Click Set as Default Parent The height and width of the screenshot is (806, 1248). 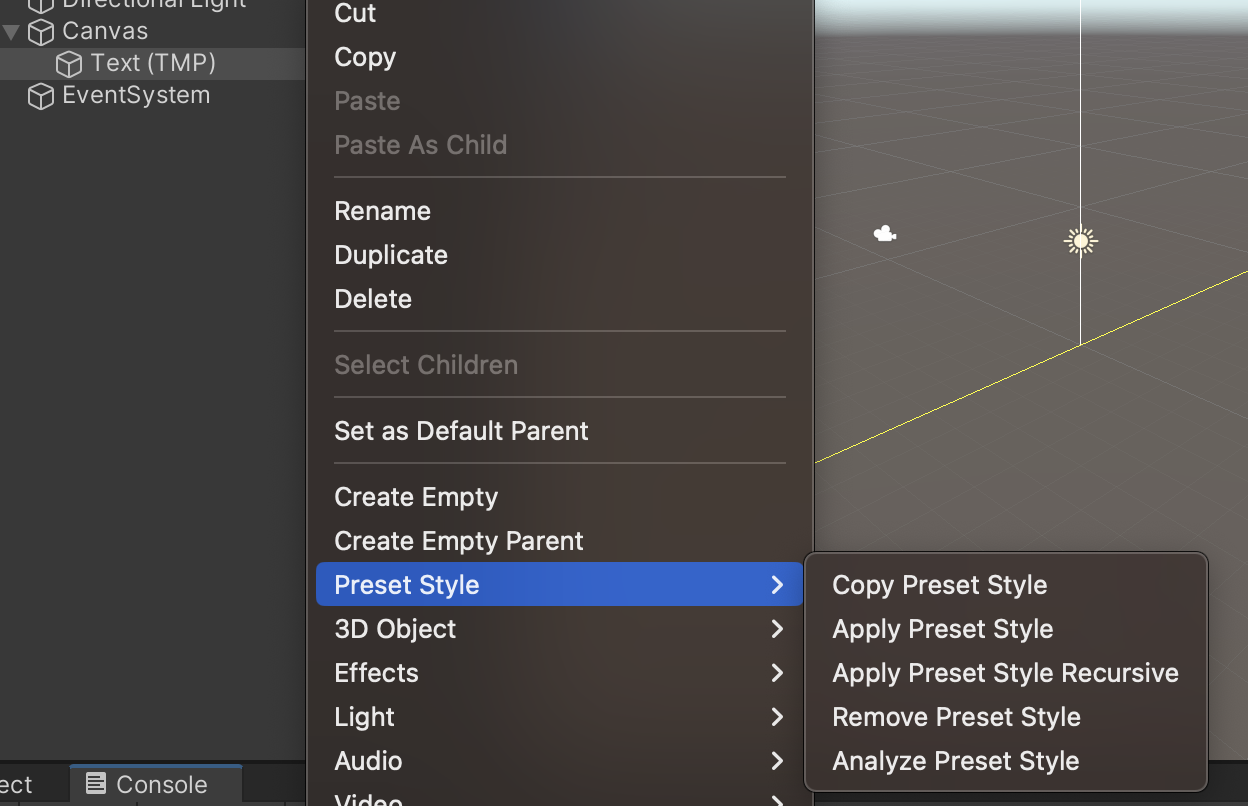pos(461,431)
